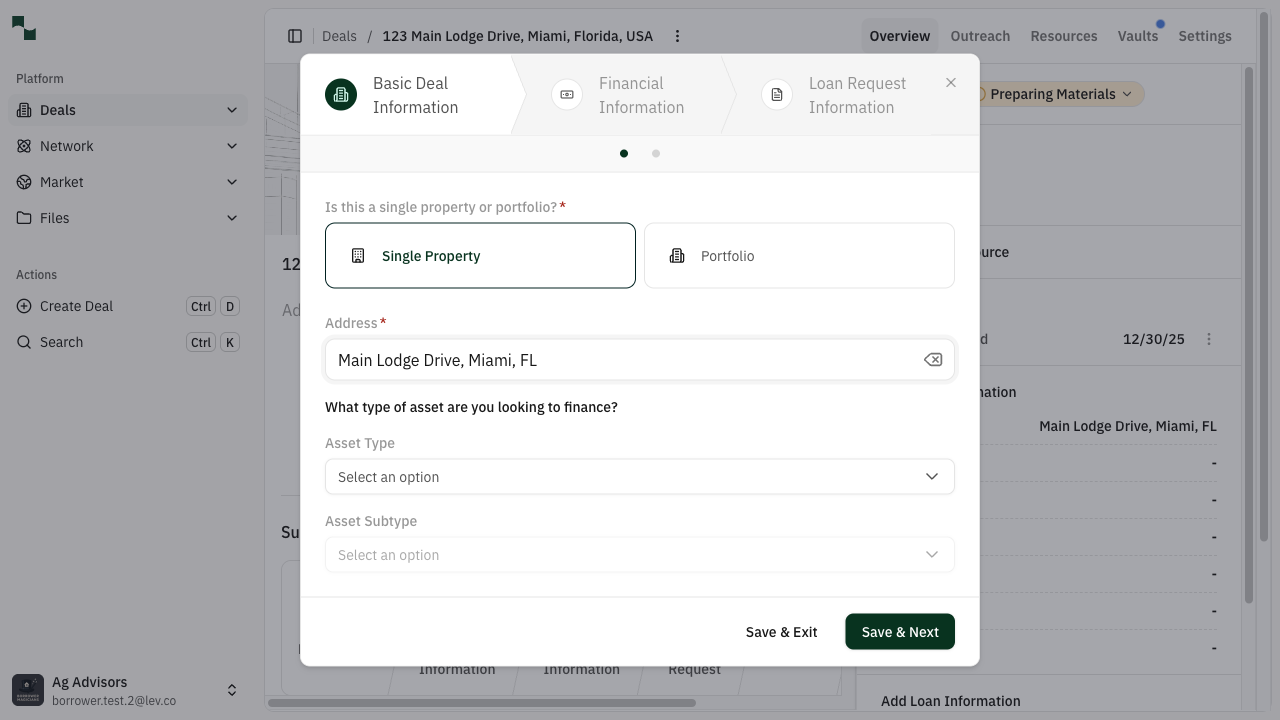
Task: Select the Deals icon in the sidebar
Action: pos(22,110)
